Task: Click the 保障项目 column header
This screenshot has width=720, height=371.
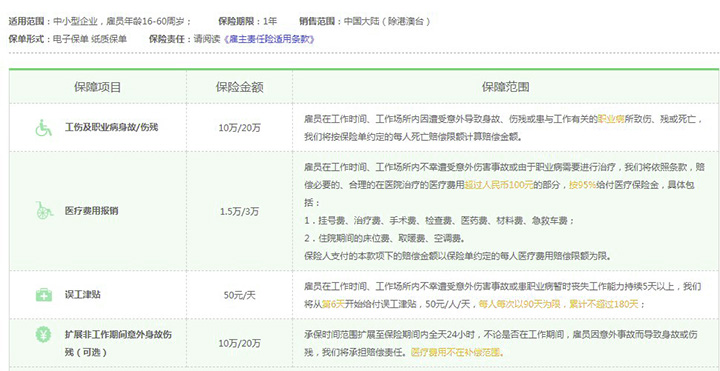Action: pyautogui.click(x=97, y=87)
